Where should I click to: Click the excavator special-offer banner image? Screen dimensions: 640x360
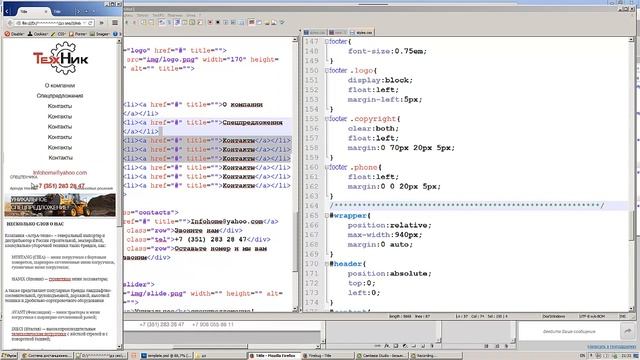pyautogui.click(x=60, y=205)
